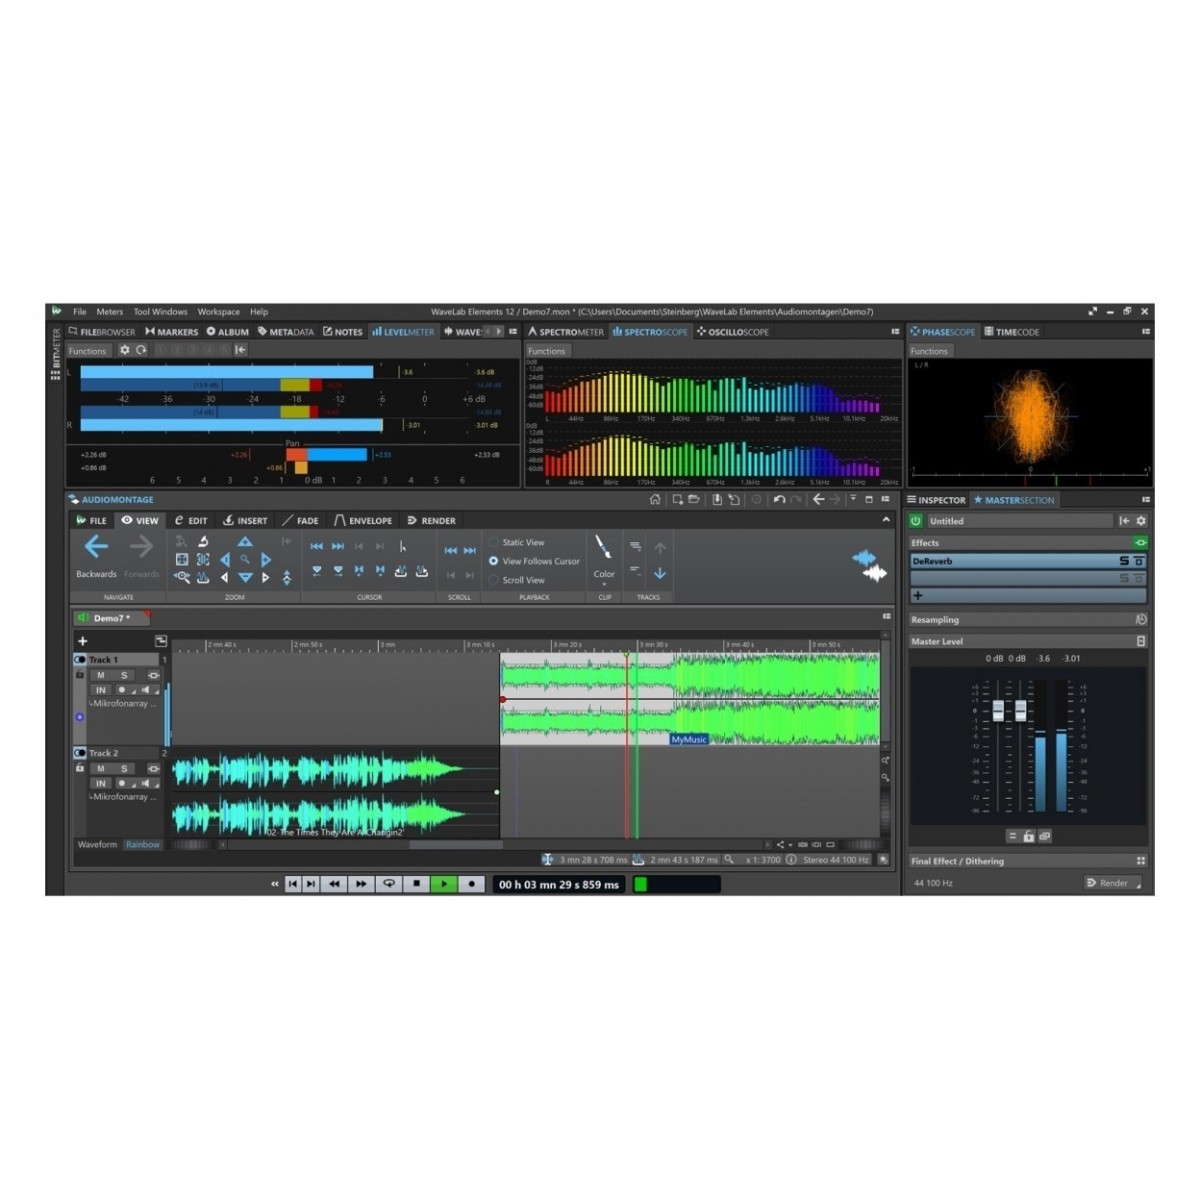The height and width of the screenshot is (1200, 1200).
Task: Solo Track 1 with its S button
Action: [125, 675]
